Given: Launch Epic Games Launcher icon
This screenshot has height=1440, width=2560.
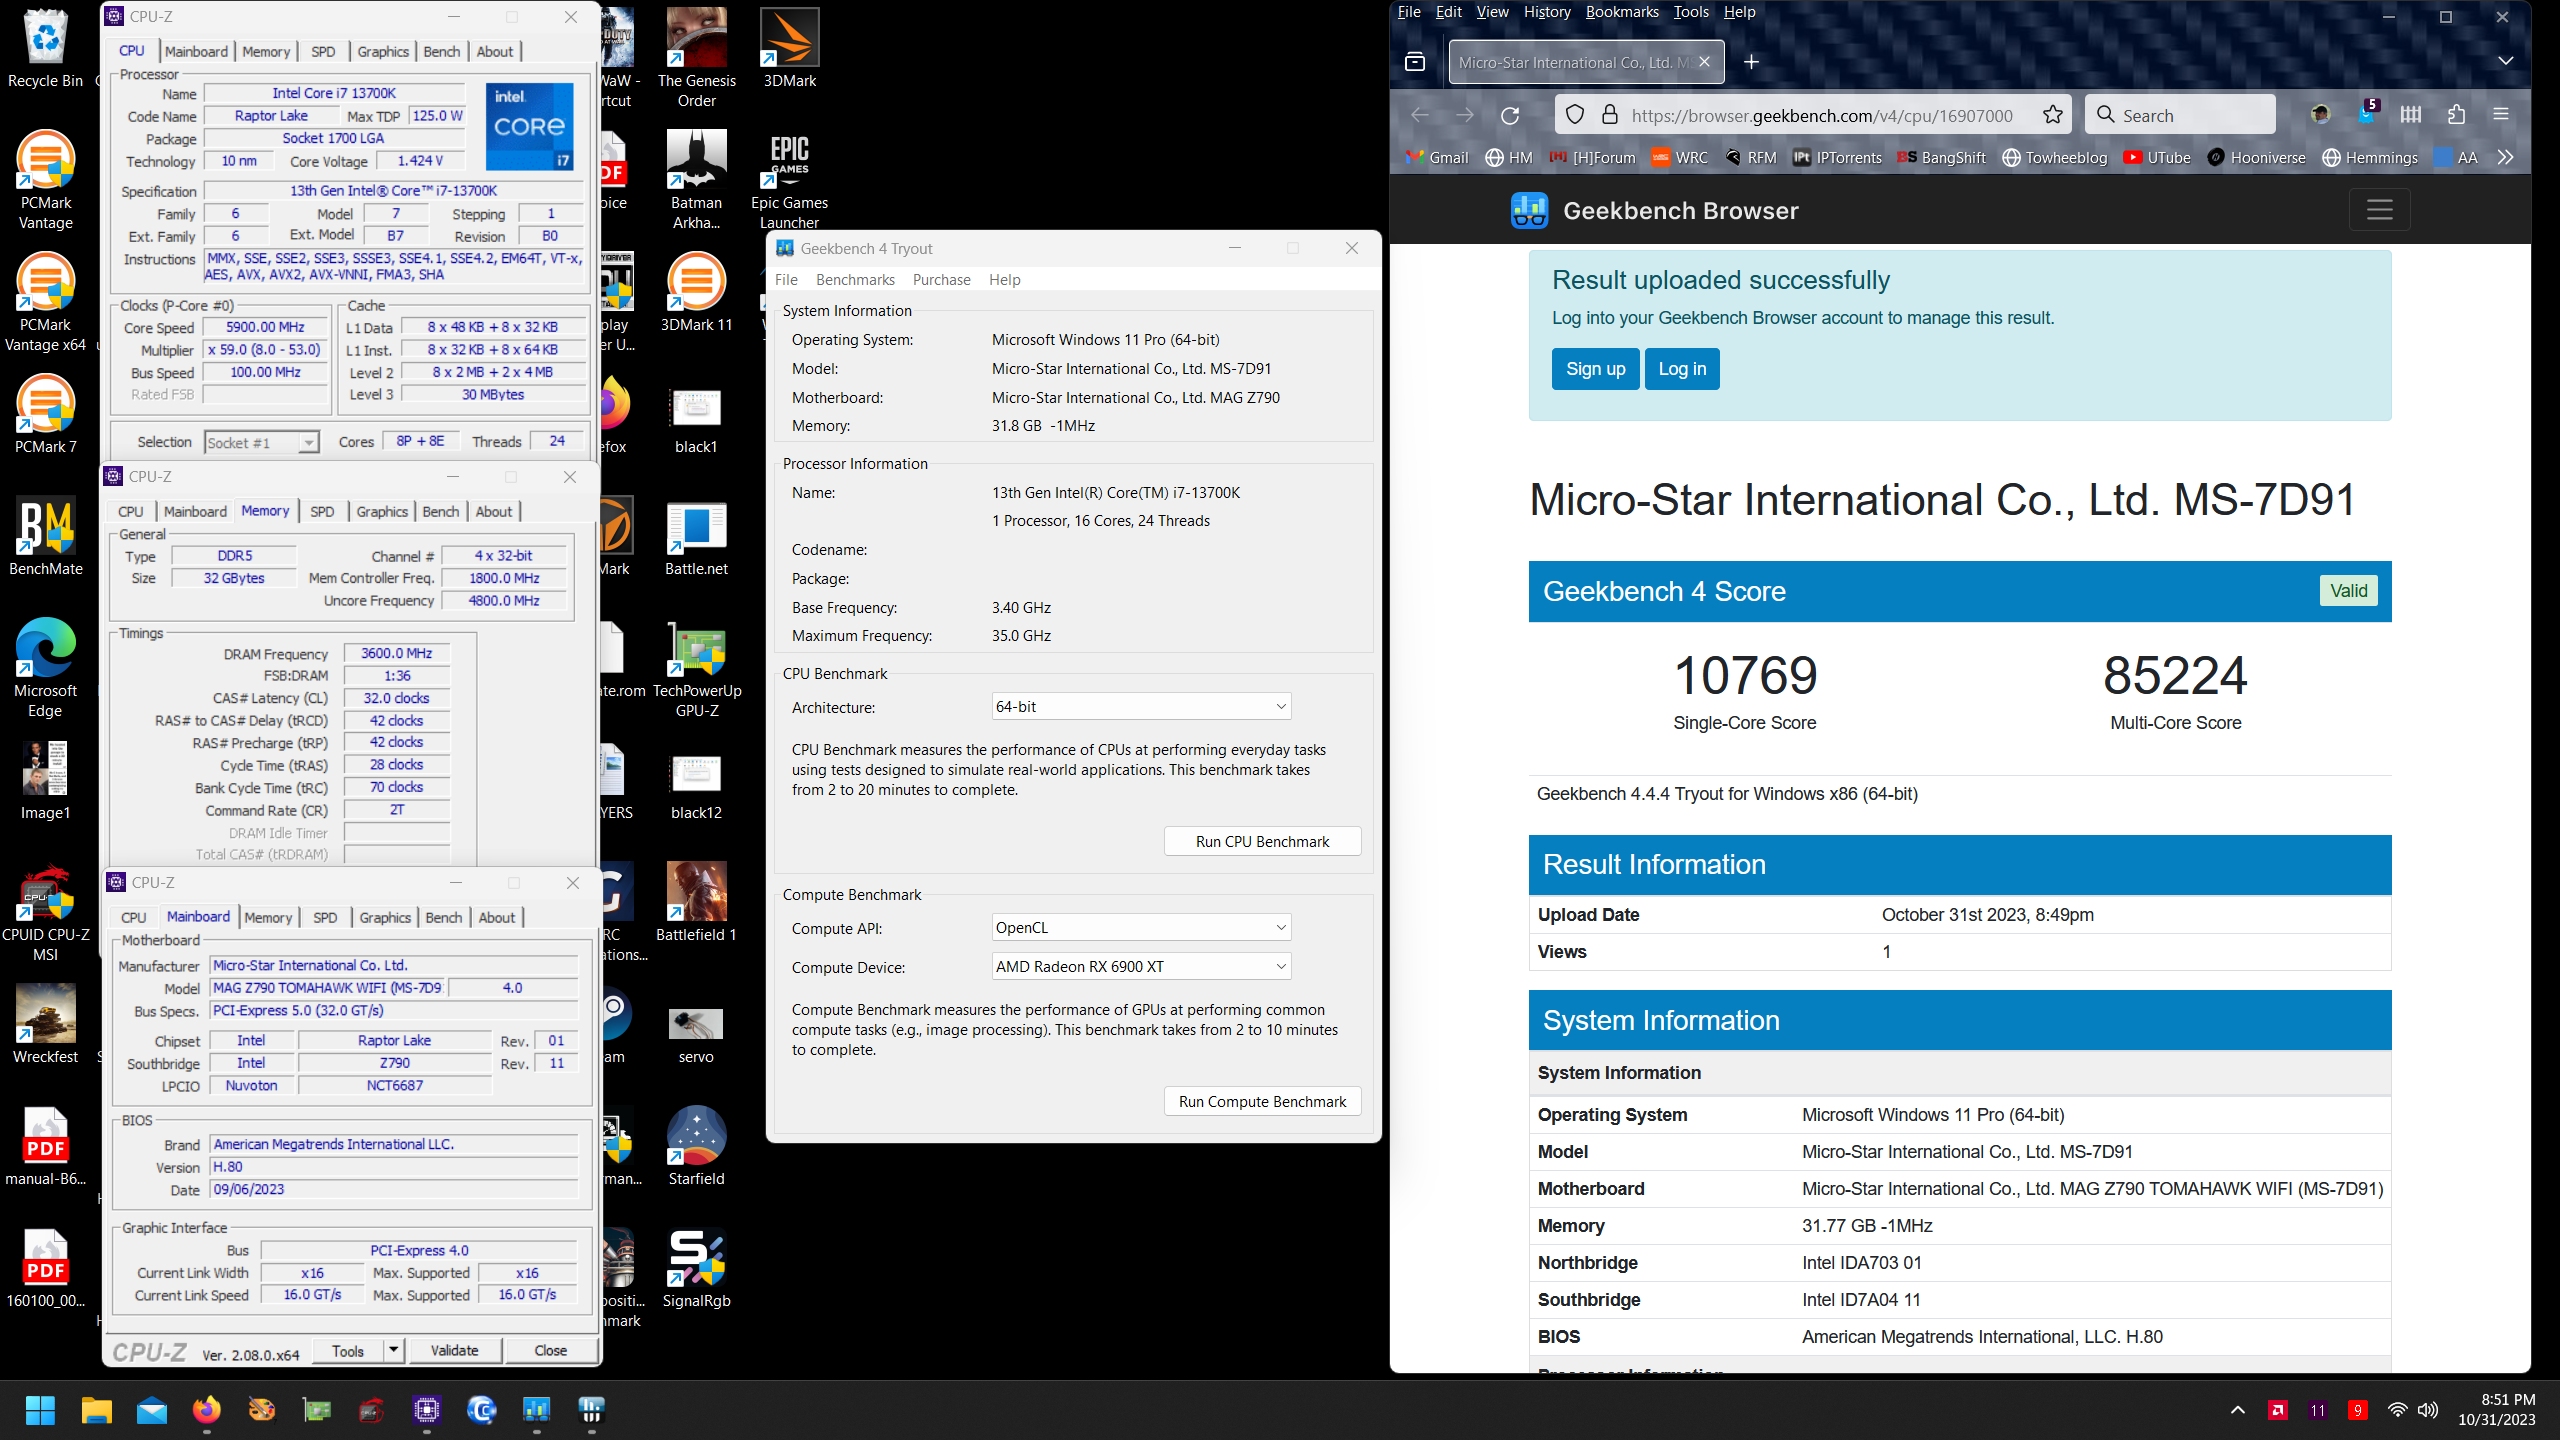Looking at the screenshot, I should (789, 180).
